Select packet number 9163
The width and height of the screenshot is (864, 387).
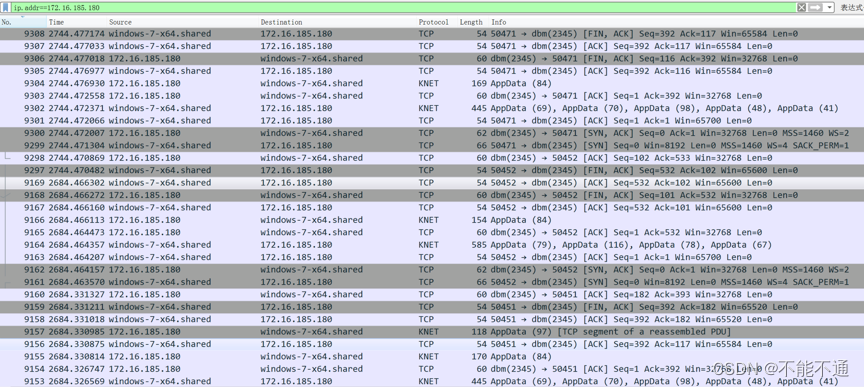[x=432, y=257]
